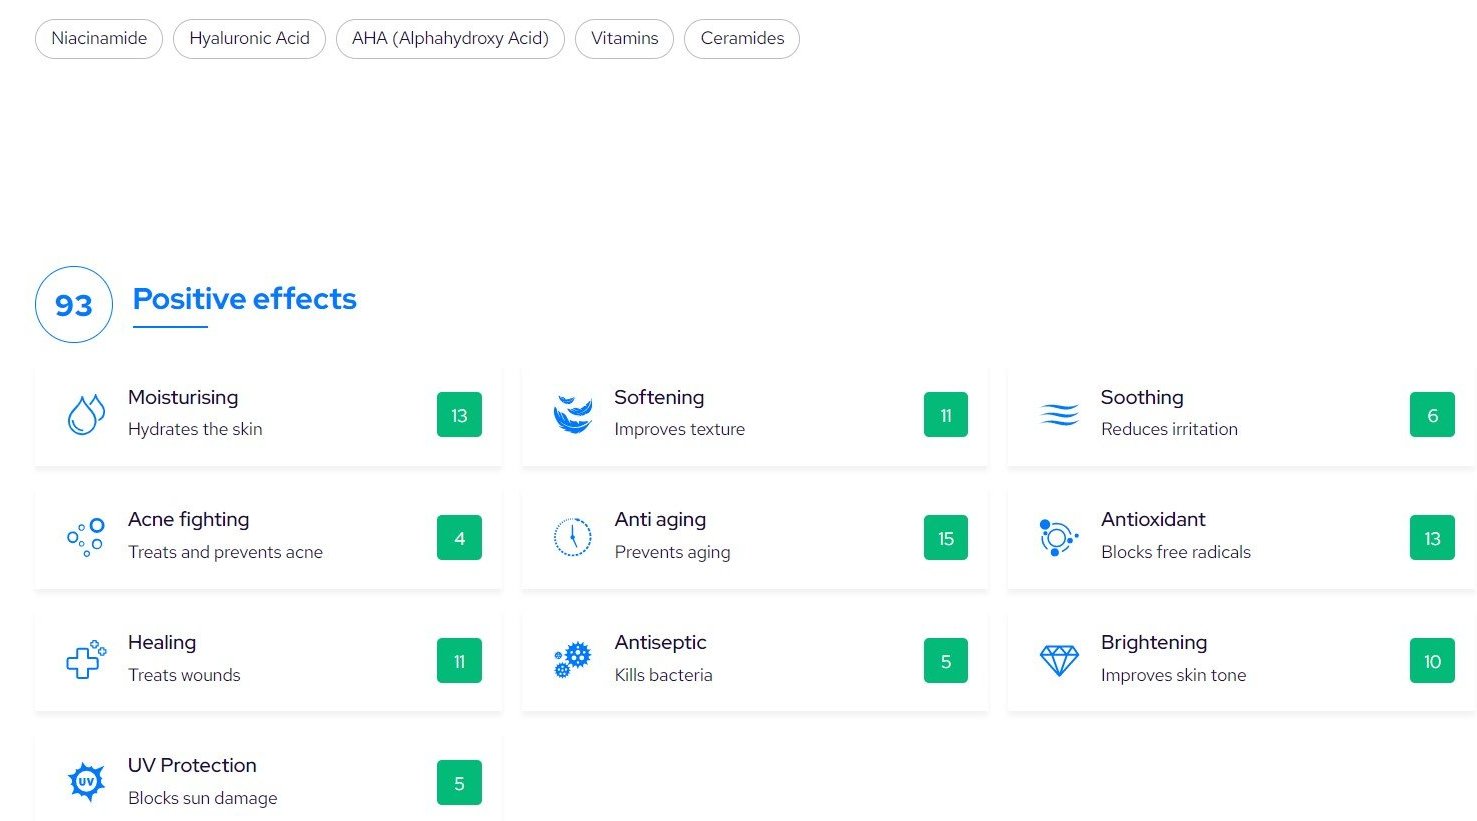Click the UV Protection sun icon

pyautogui.click(x=86, y=782)
